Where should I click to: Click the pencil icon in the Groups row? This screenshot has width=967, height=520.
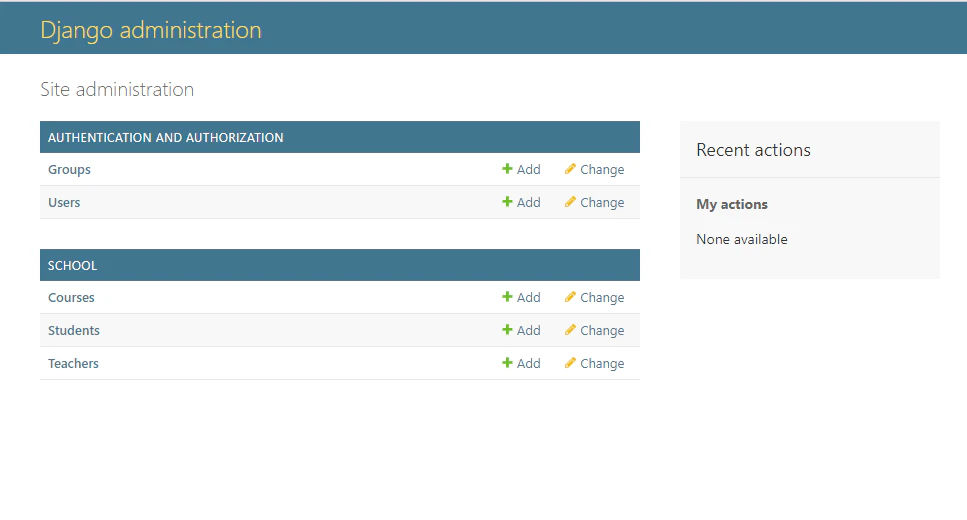[570, 168]
